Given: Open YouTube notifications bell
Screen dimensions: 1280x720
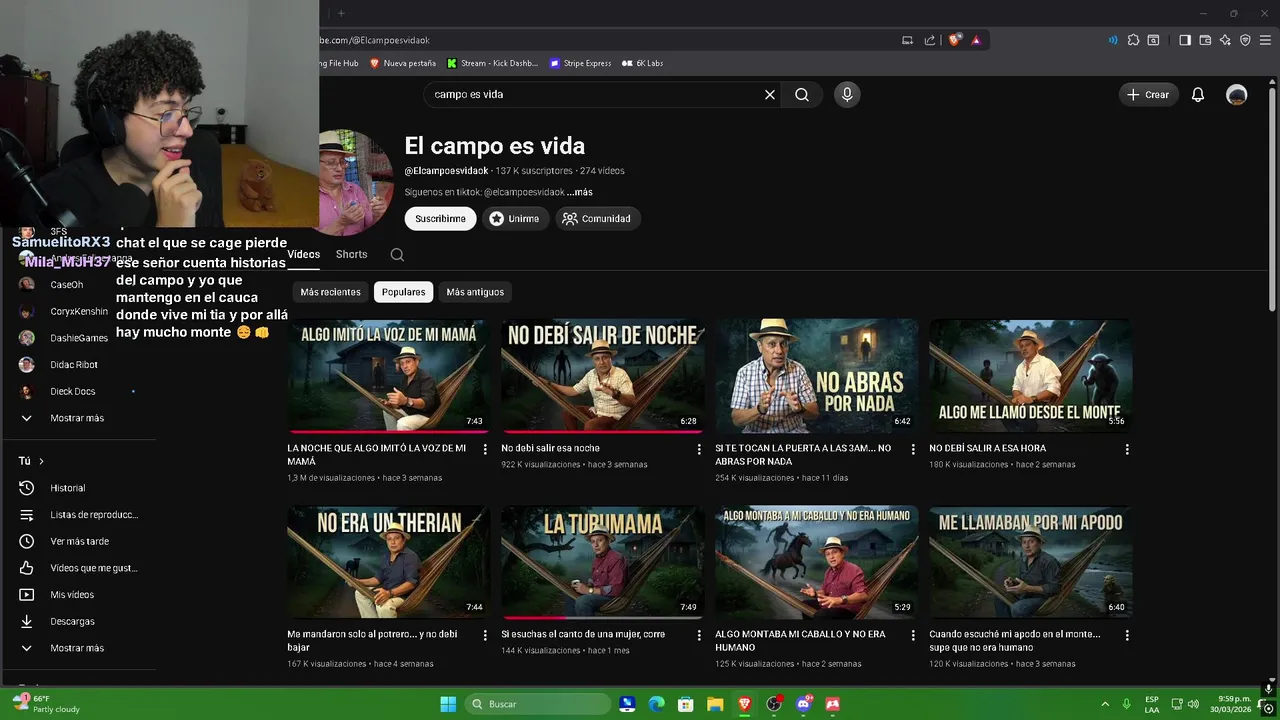Looking at the screenshot, I should click(x=1197, y=95).
